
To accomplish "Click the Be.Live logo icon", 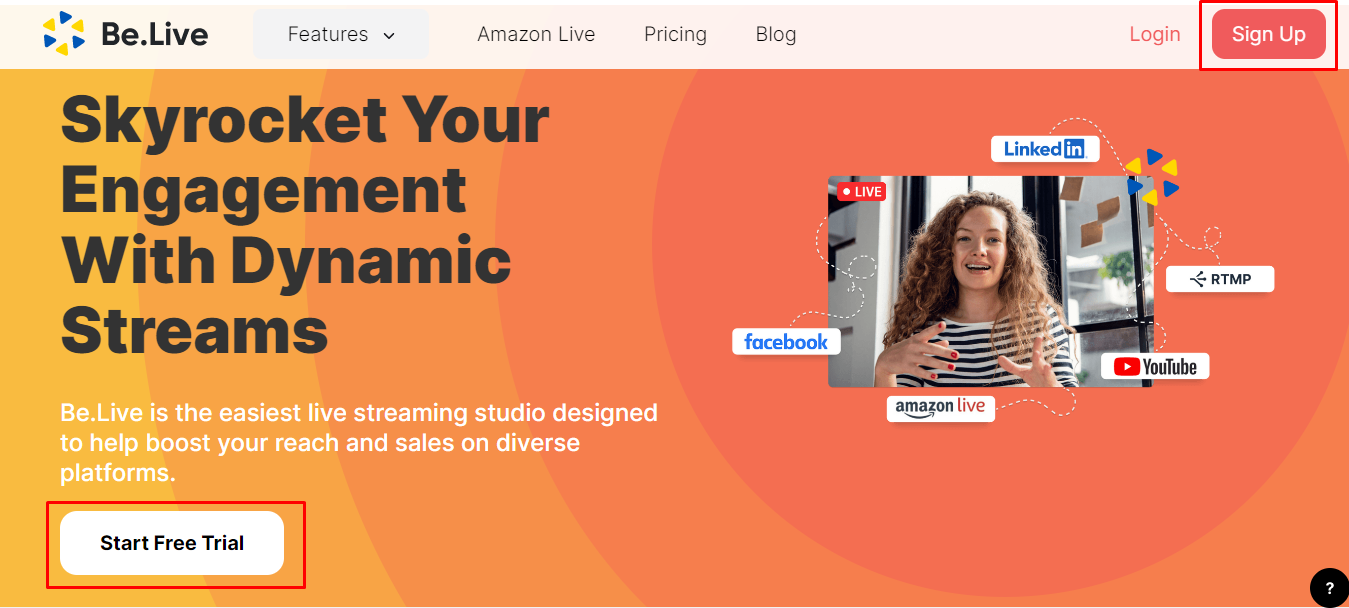I will [64, 34].
